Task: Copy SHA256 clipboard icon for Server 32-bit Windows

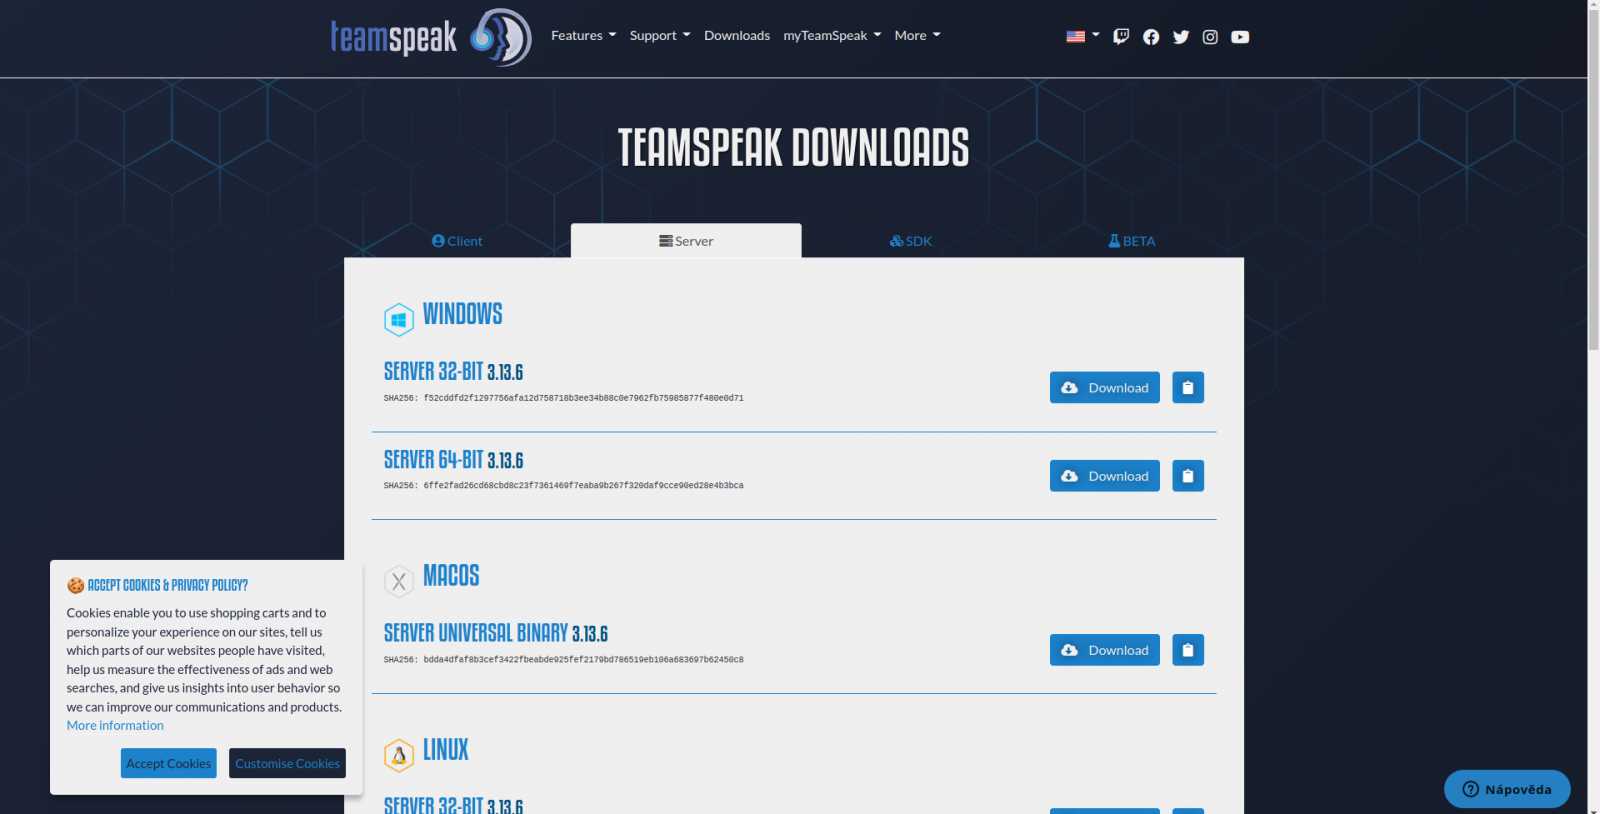Action: pyautogui.click(x=1188, y=388)
